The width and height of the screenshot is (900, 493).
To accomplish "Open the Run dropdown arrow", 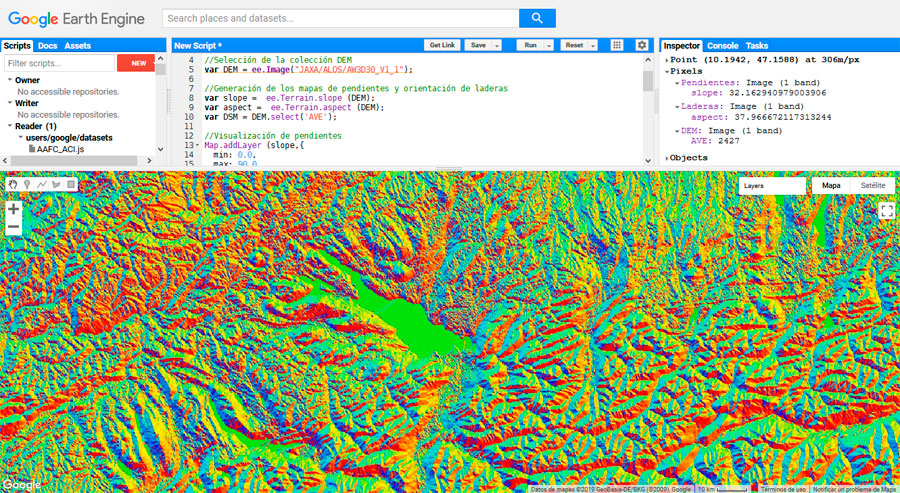I will point(549,45).
